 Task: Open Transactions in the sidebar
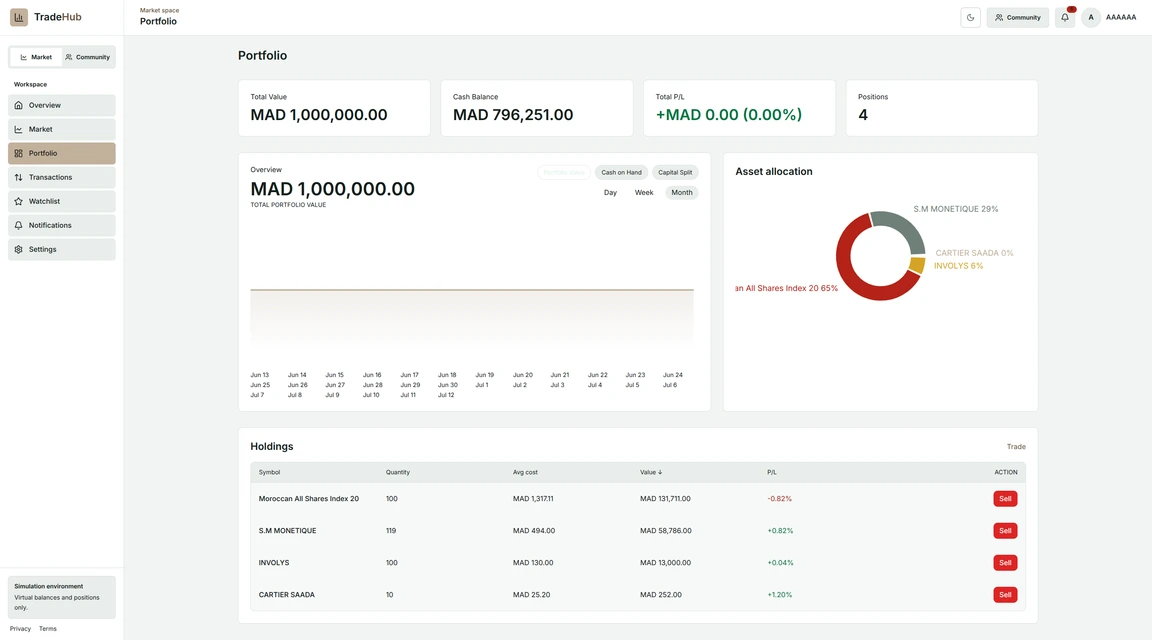click(x=62, y=177)
